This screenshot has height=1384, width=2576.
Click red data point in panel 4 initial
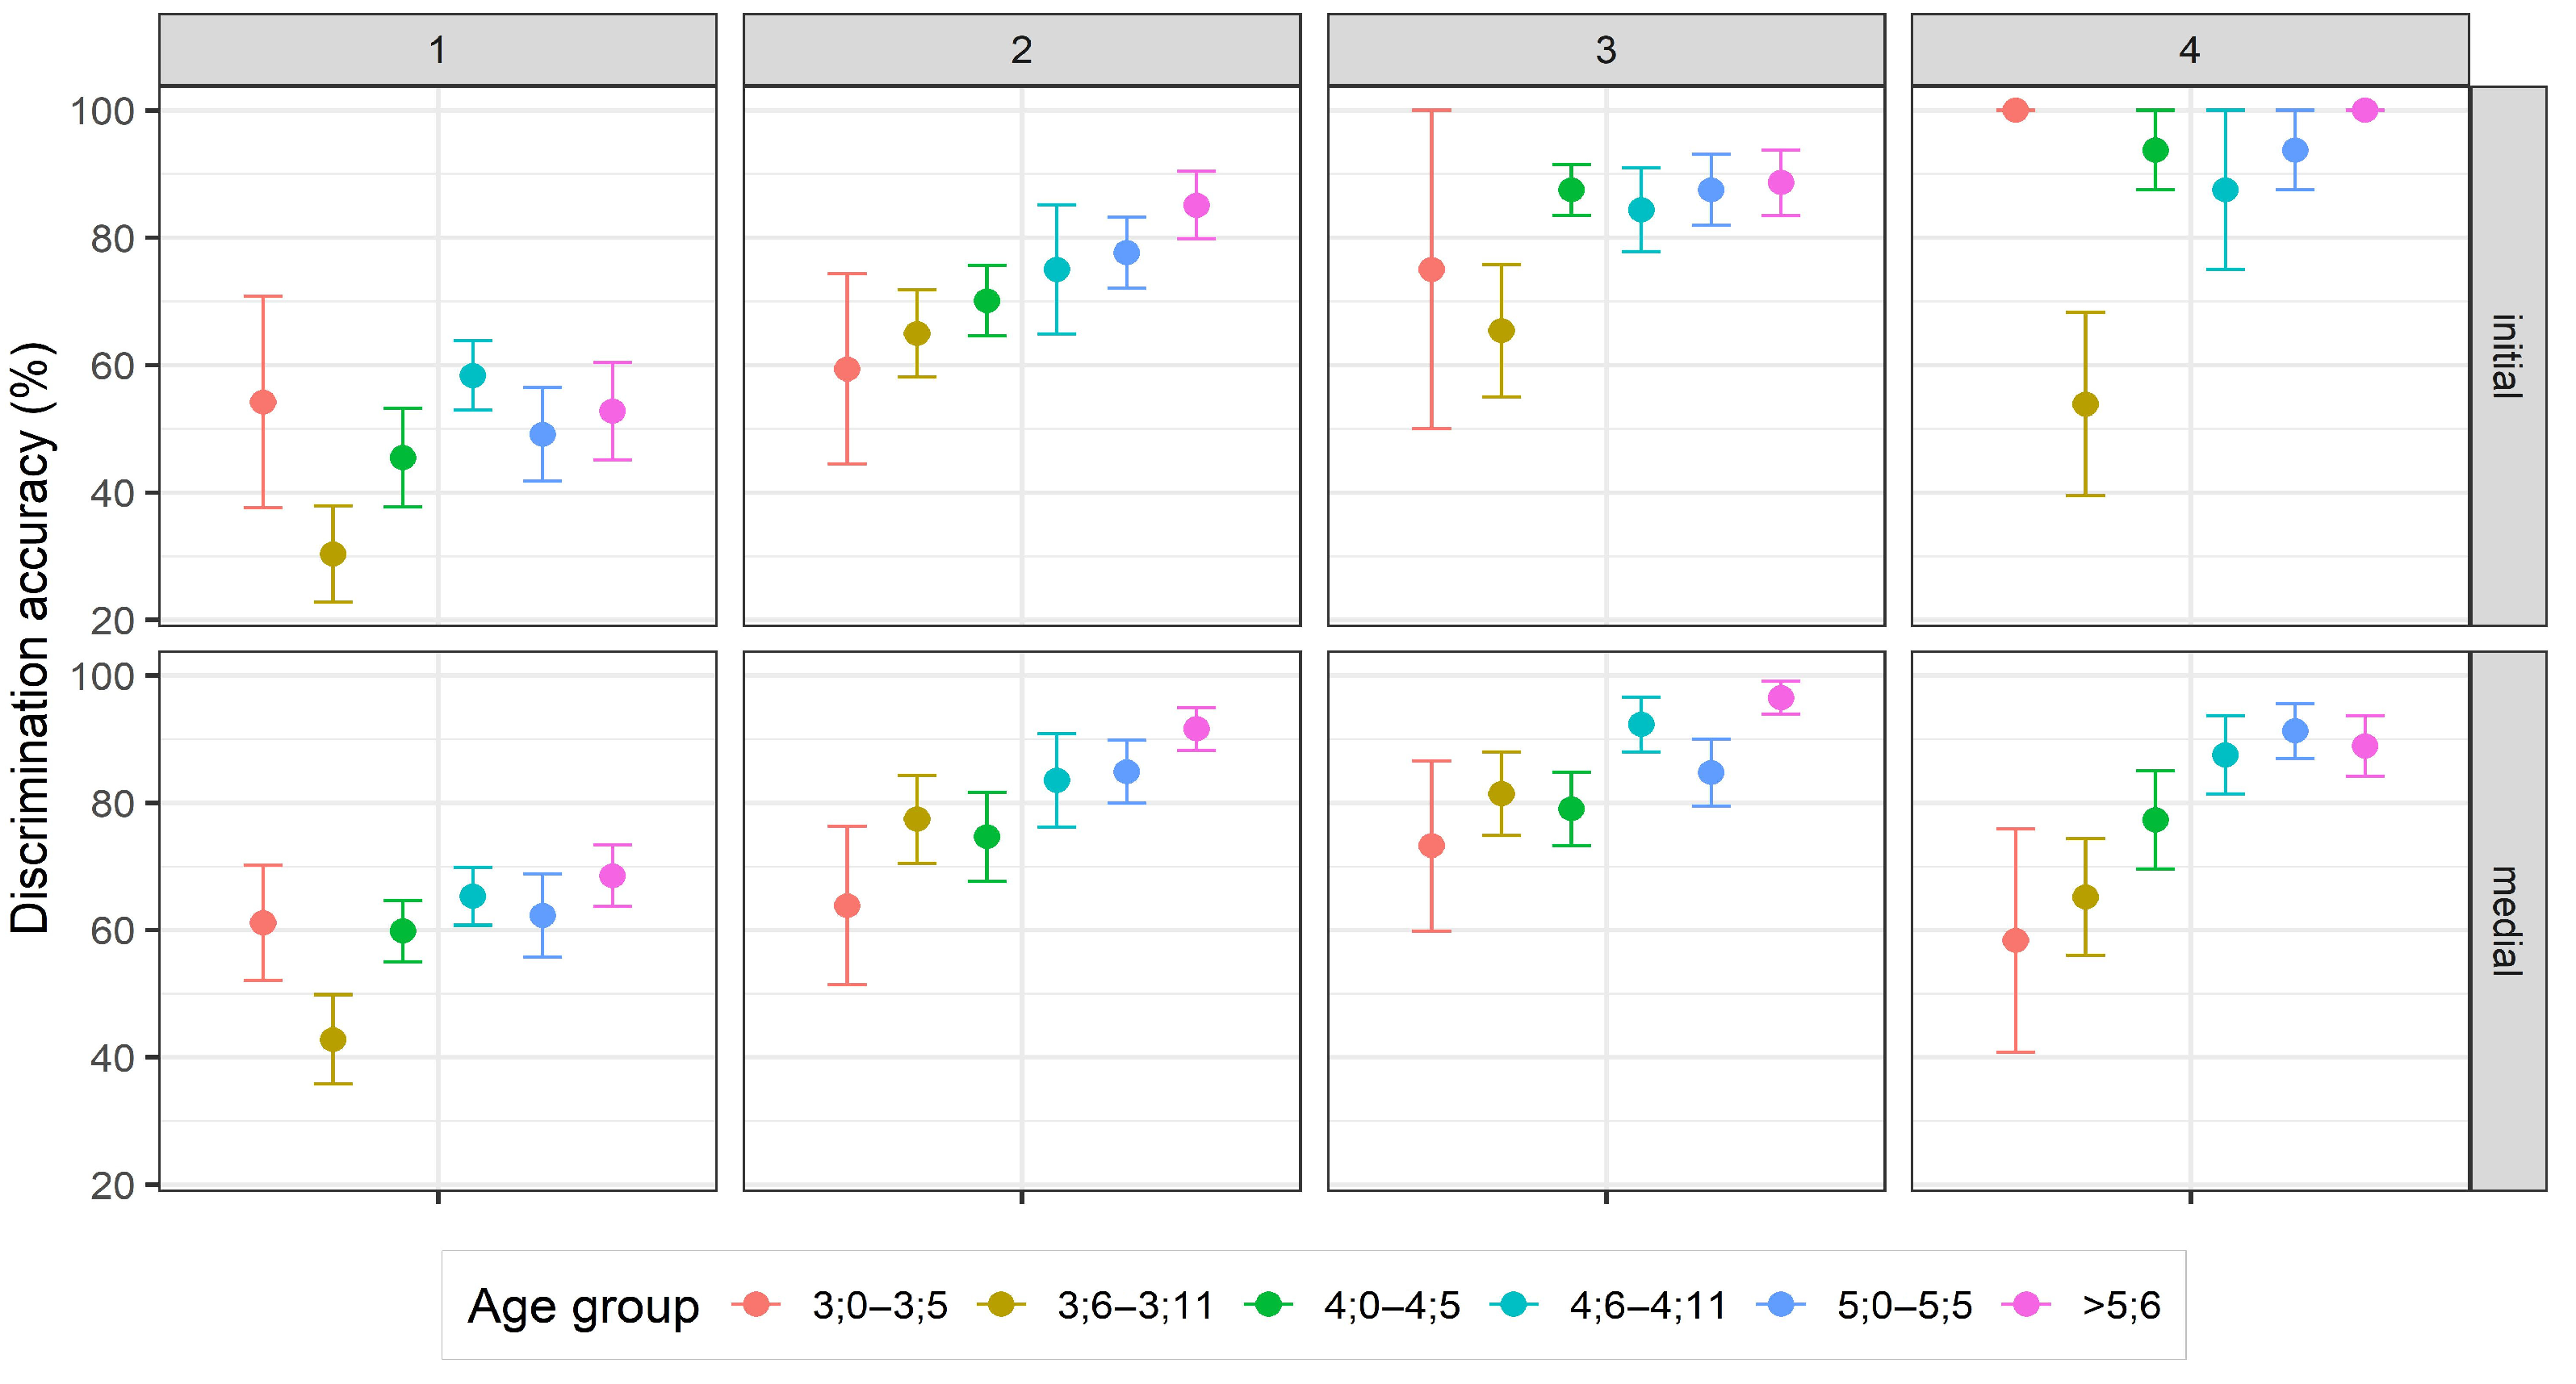pos(2015,110)
